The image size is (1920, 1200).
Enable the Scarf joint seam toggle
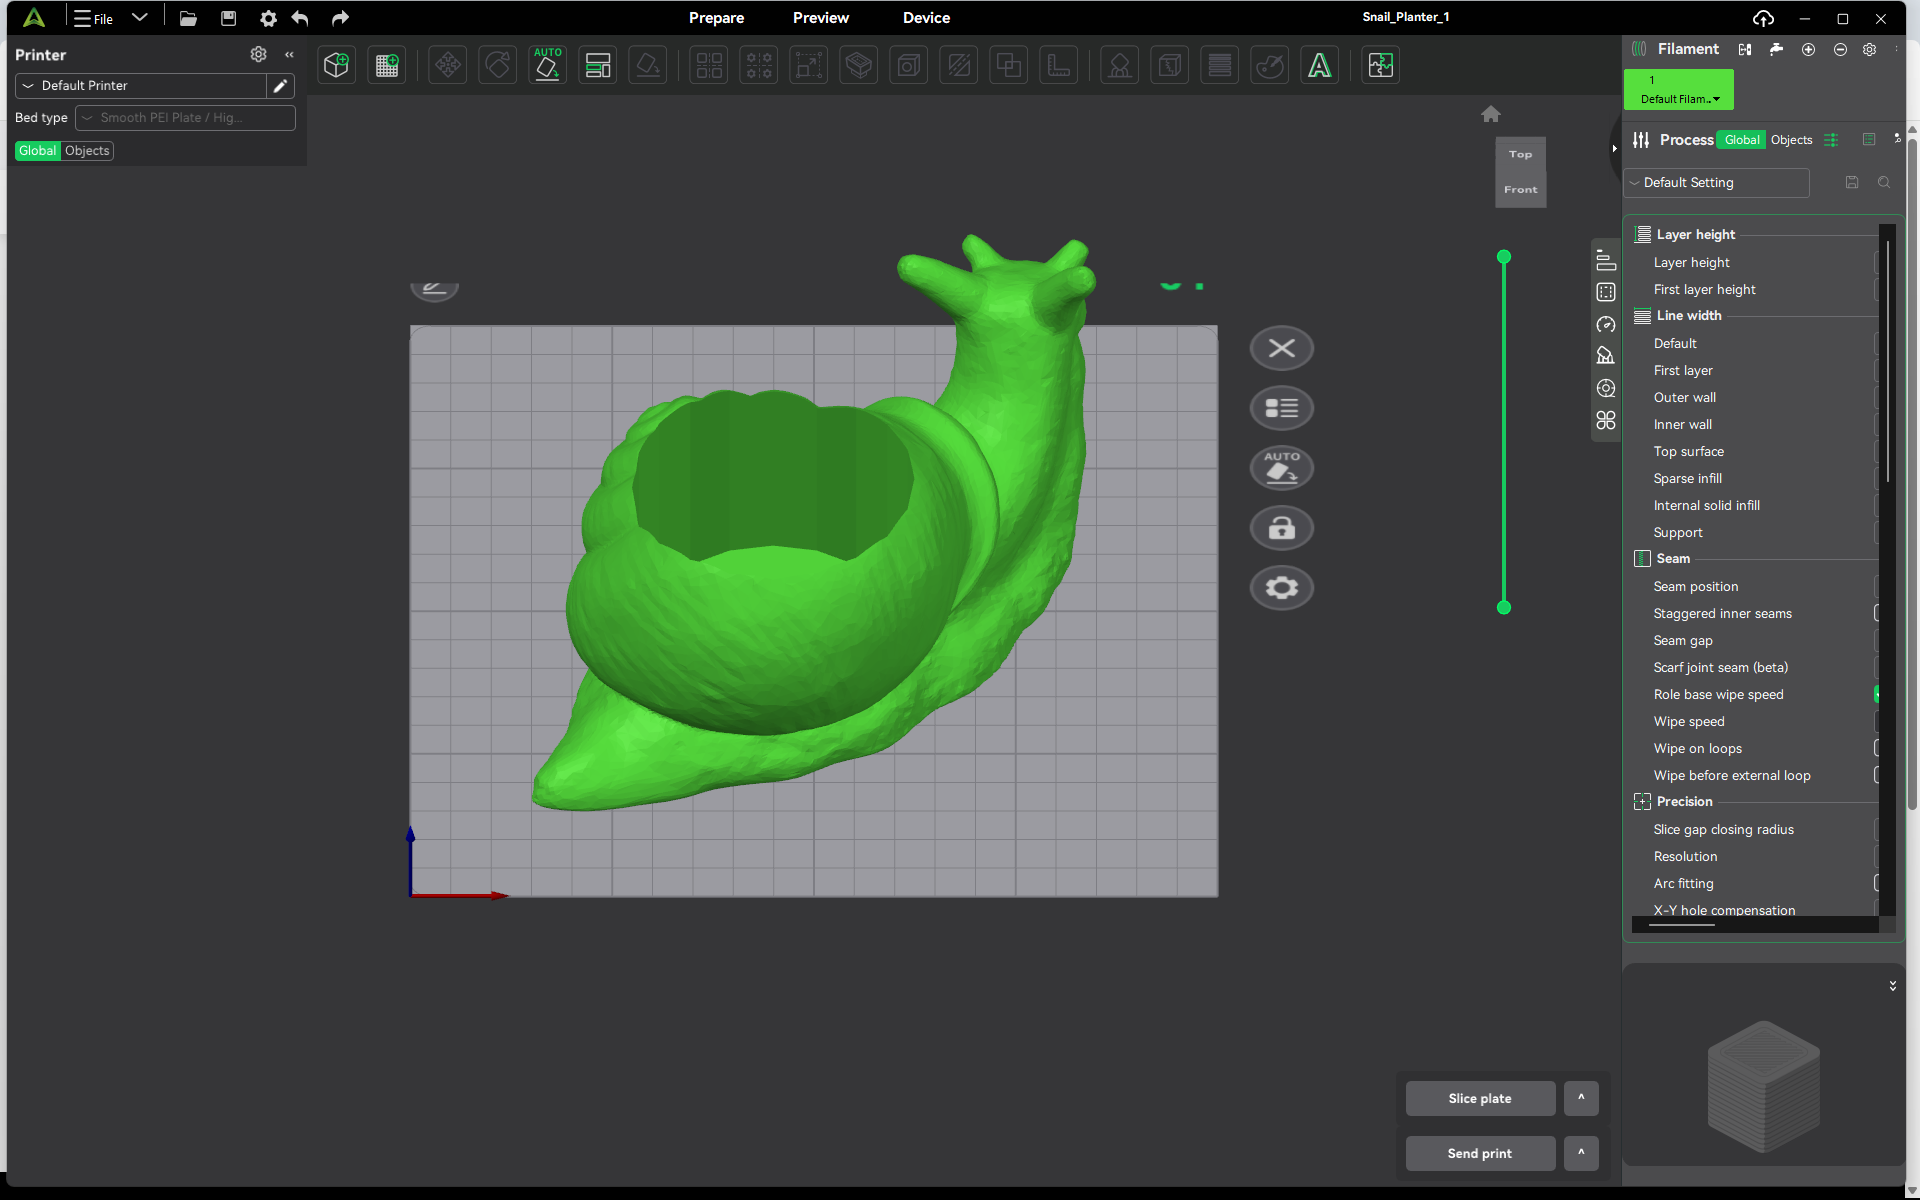coord(1878,667)
